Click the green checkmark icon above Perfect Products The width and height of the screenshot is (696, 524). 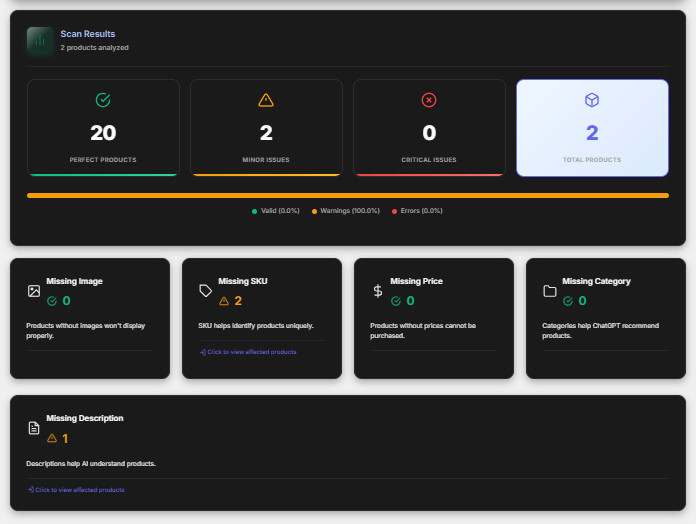click(x=103, y=100)
